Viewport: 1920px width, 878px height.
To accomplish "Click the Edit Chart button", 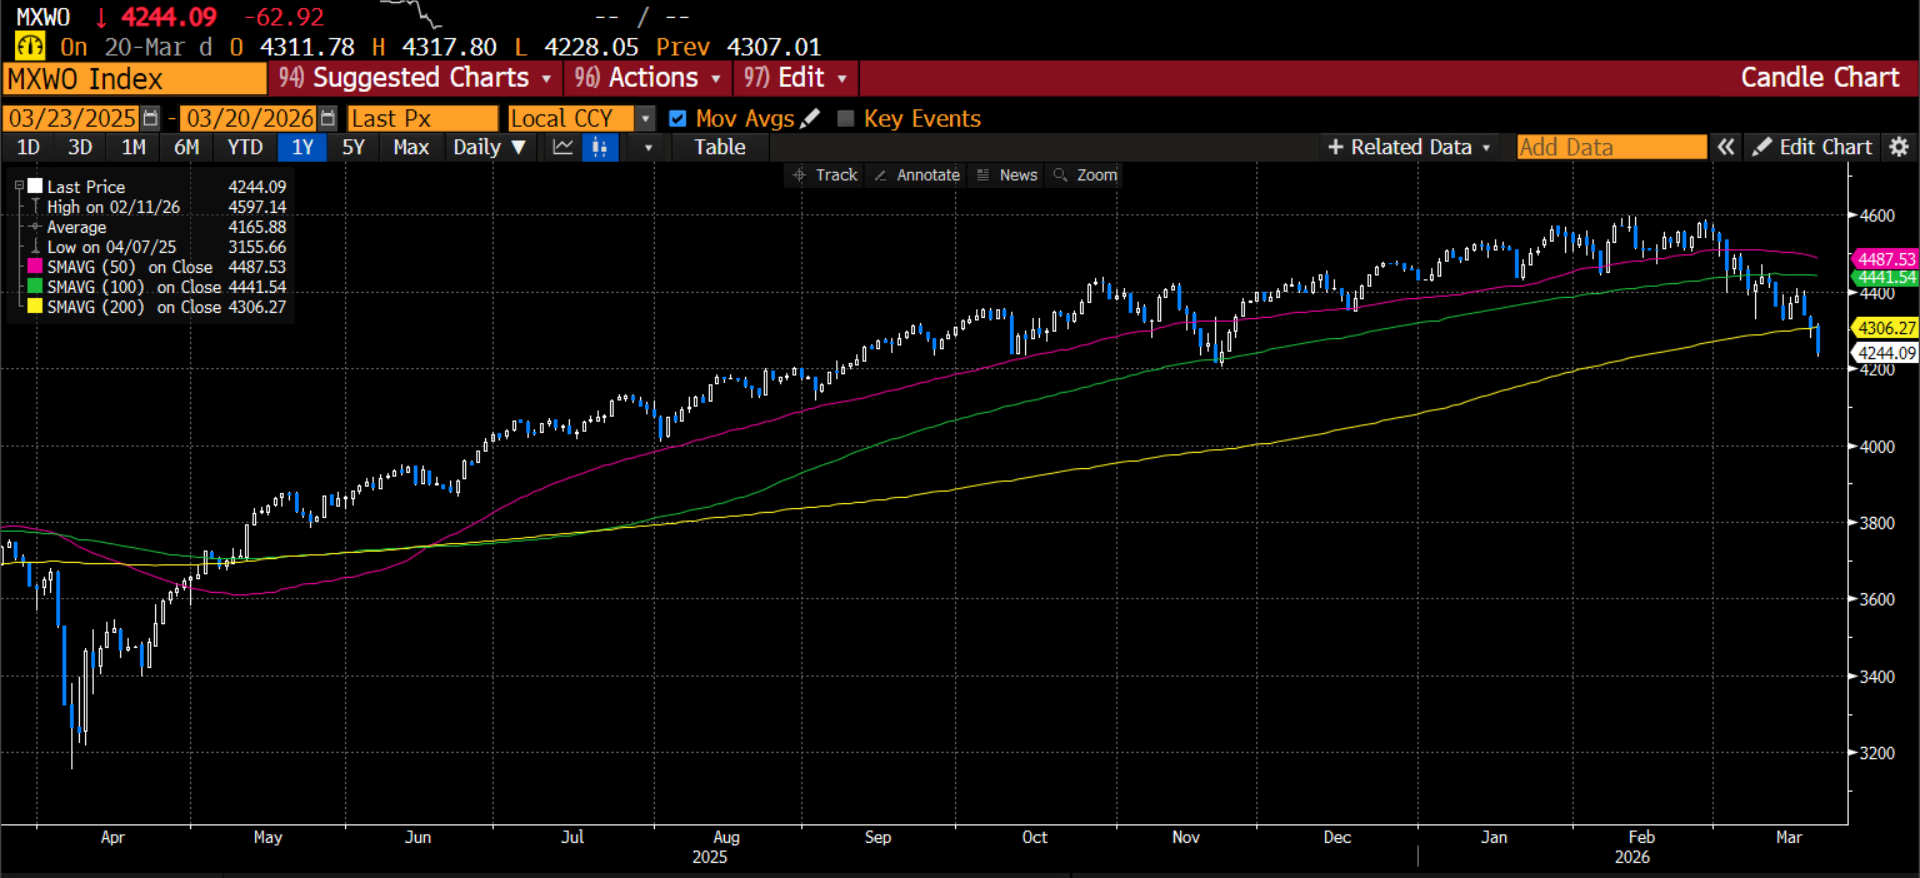I will [x=1813, y=147].
